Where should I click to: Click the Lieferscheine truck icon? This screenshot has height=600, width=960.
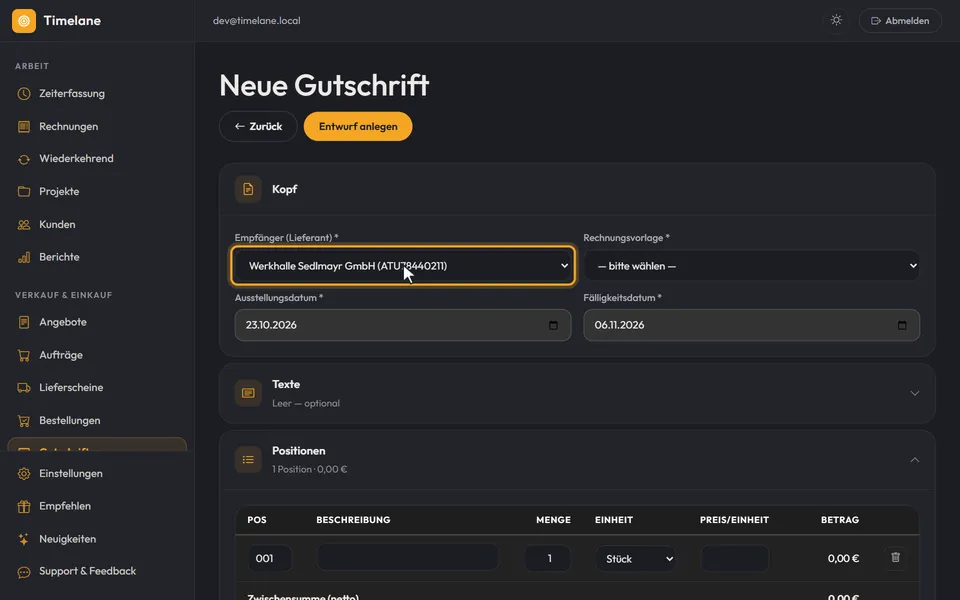[24, 388]
